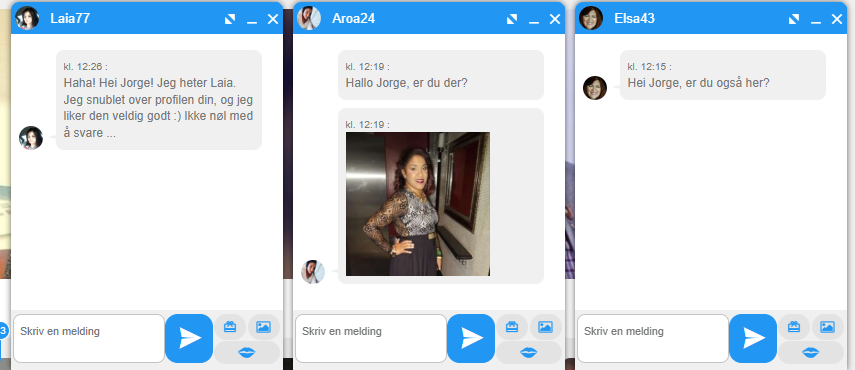Expand the Elsa43 chat window
Screen dimensions: 855x370
(x=794, y=19)
